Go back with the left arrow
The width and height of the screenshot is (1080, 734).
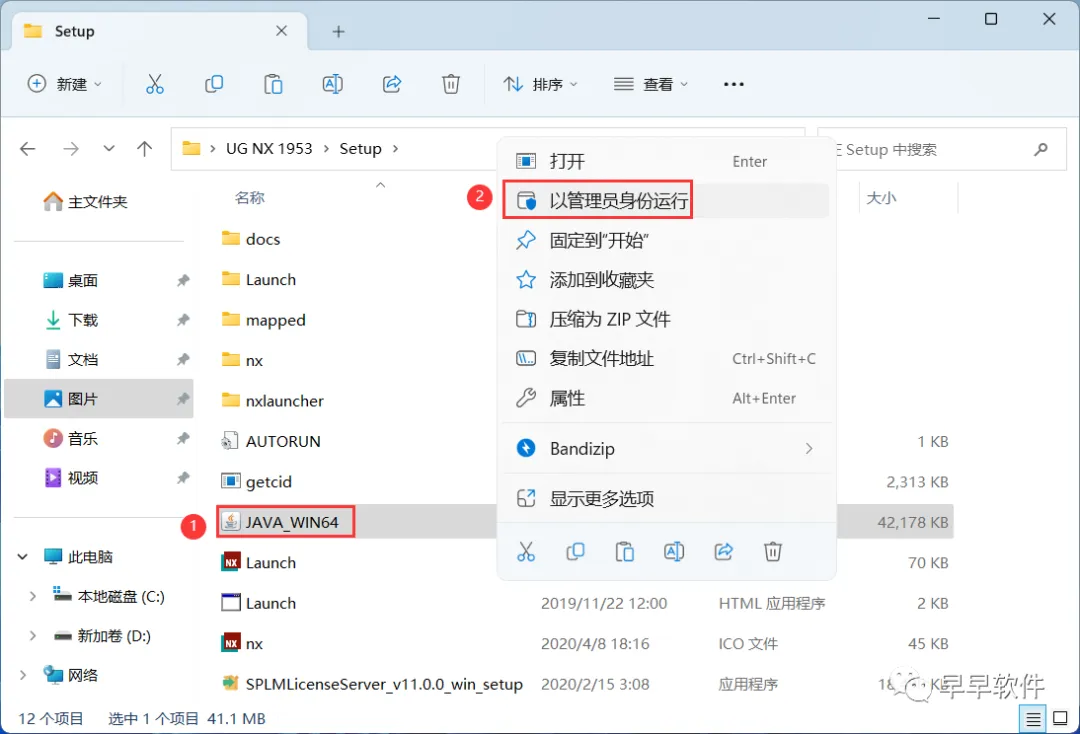coord(28,149)
